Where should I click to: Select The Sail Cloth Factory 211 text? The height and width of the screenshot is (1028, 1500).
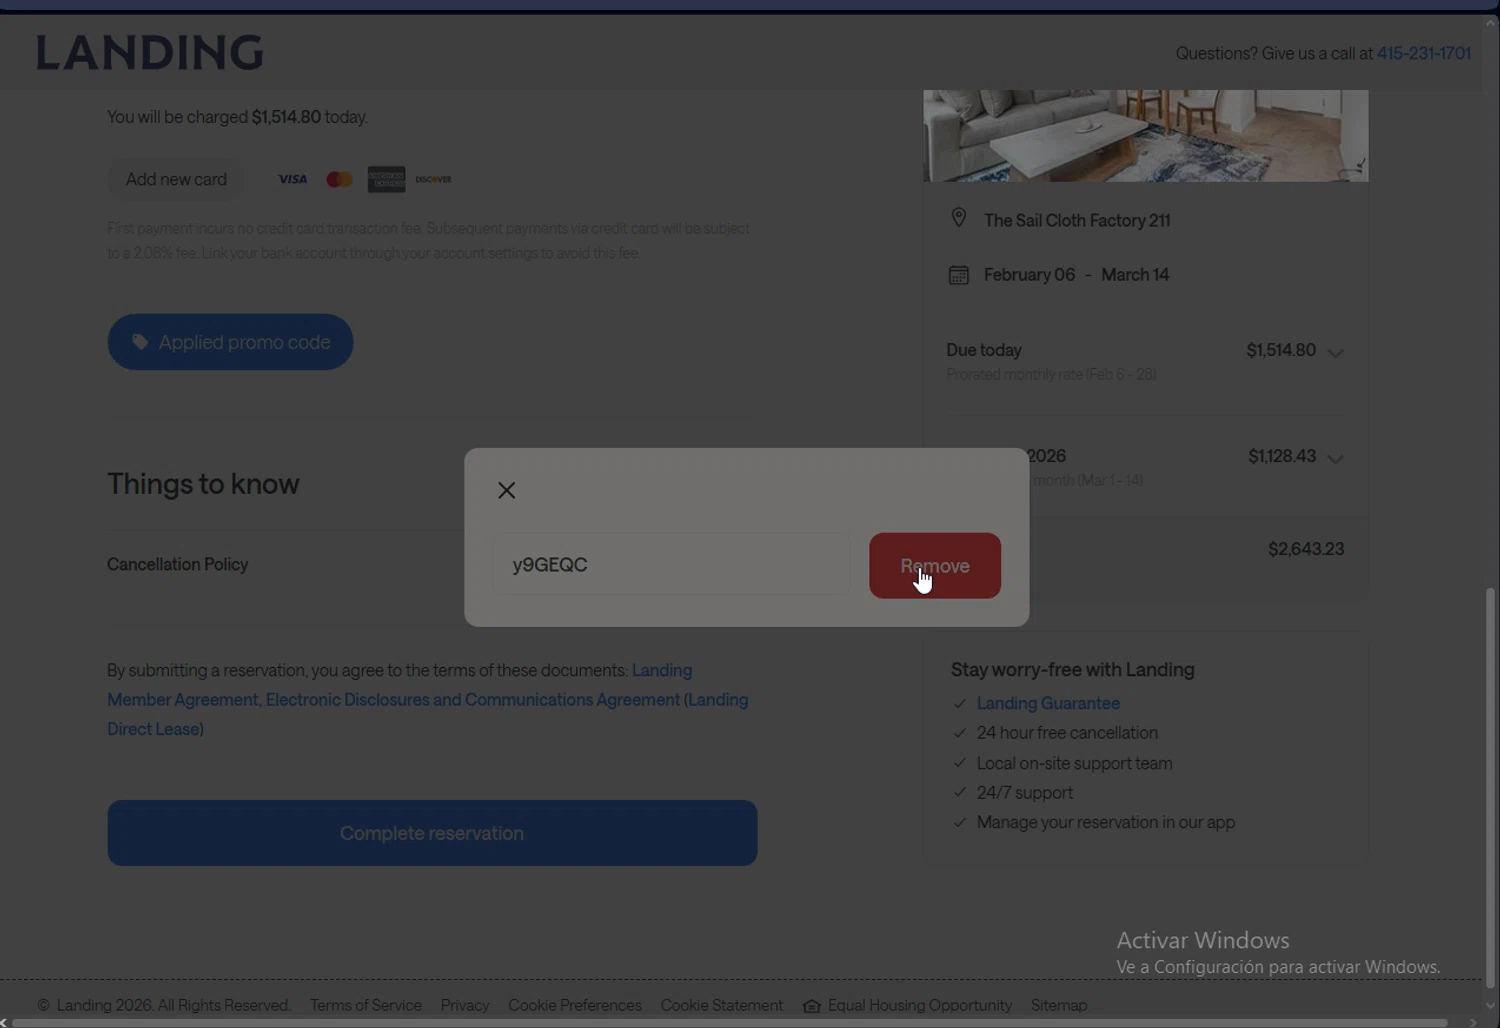point(1077,220)
